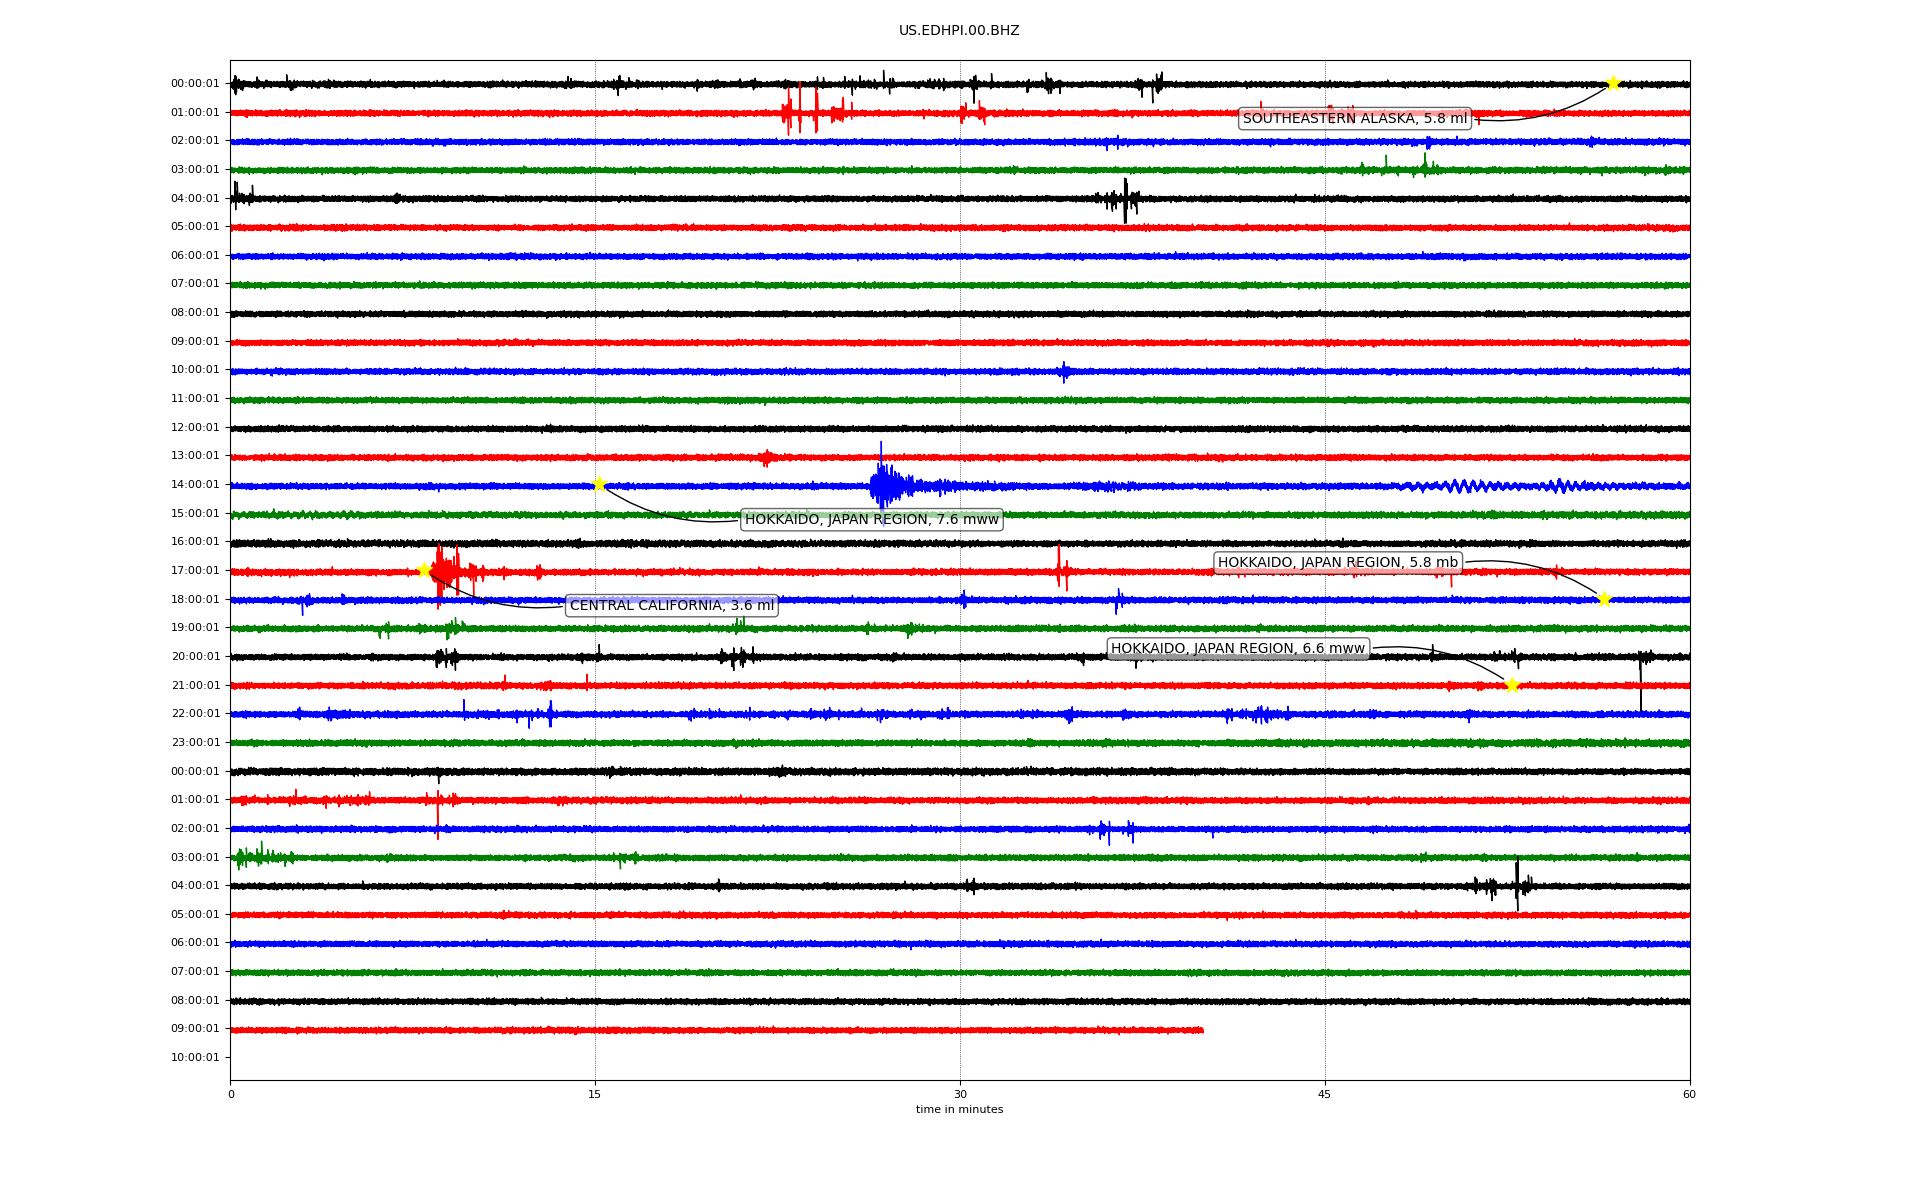Click the 30 tick on time axis

960,1094
